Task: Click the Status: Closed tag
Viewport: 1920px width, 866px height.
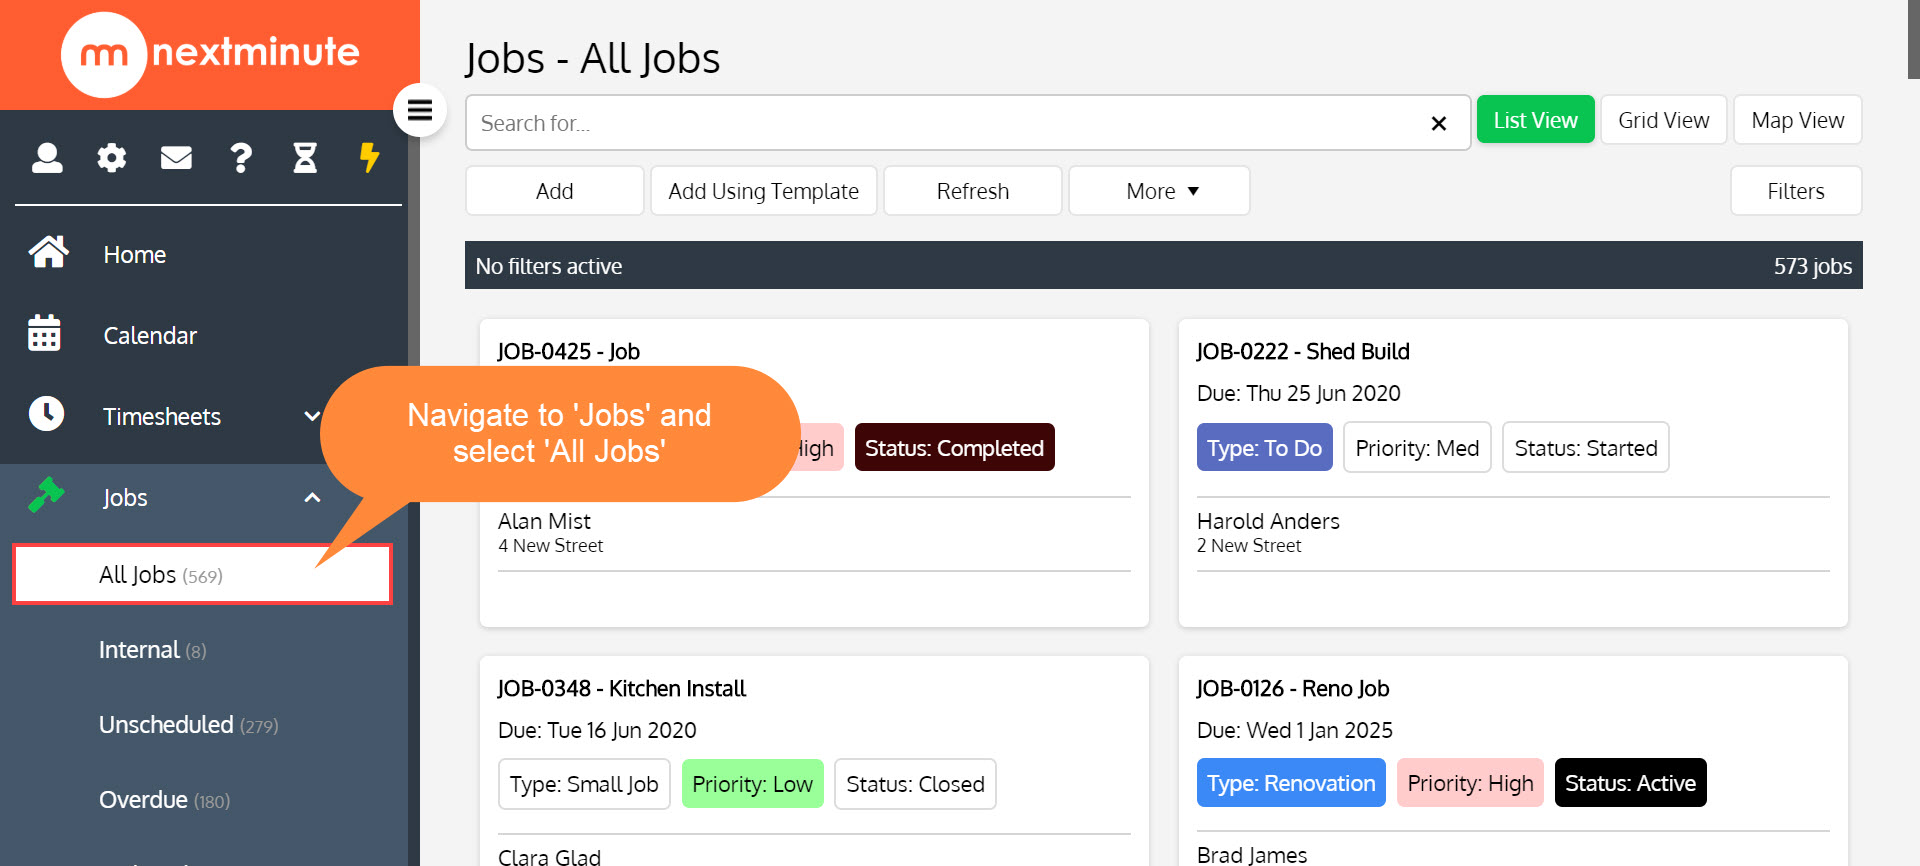Action: tap(915, 784)
